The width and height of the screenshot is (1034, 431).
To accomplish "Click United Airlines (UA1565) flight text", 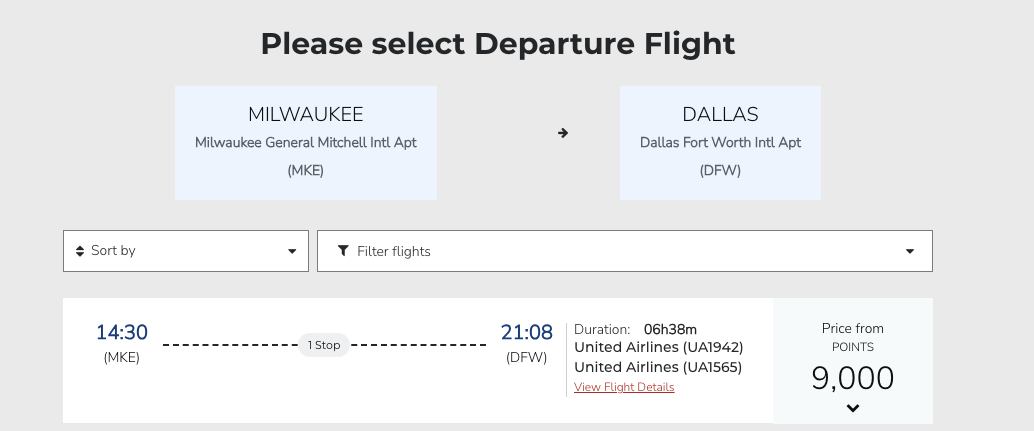I will [658, 367].
